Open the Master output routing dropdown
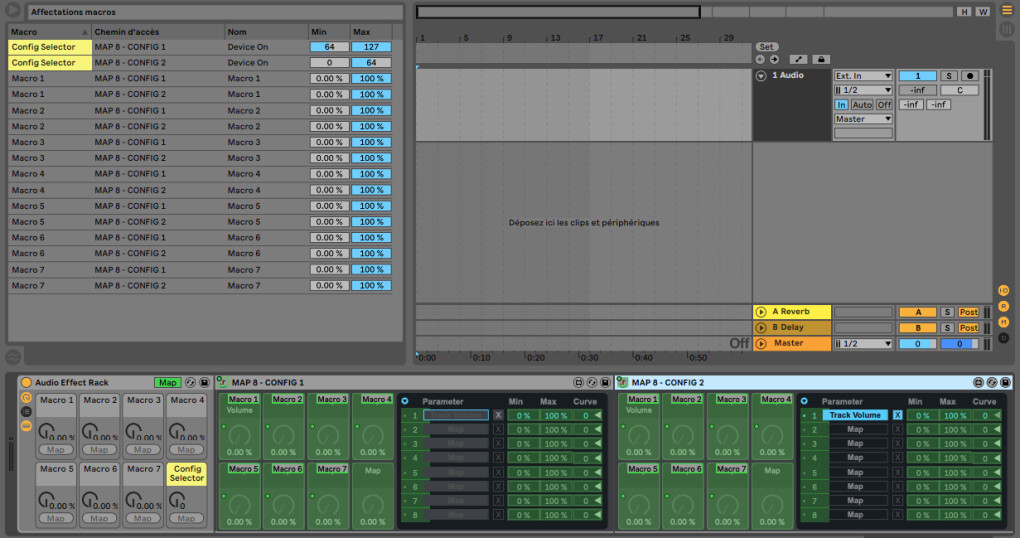 coord(863,119)
